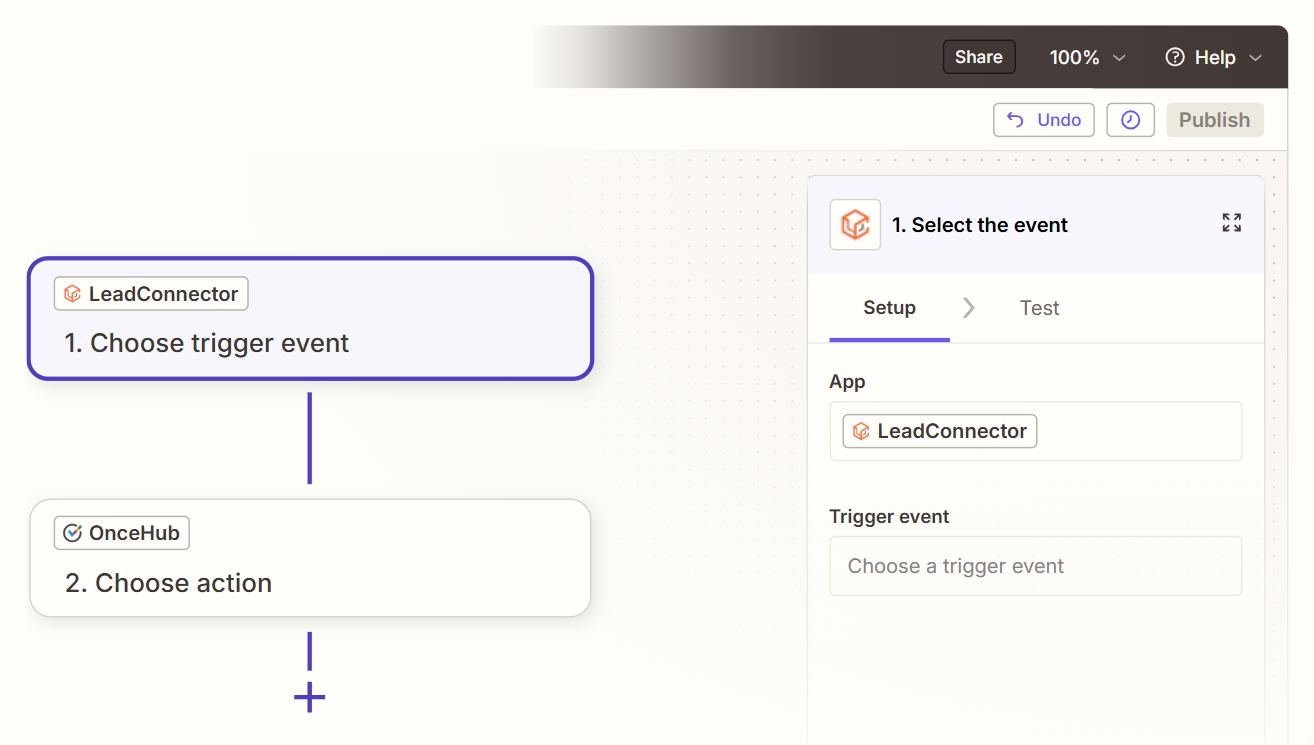Image resolution: width=1314 pixels, height=745 pixels.
Task: Click the undo arrow icon
Action: pyautogui.click(x=1015, y=120)
